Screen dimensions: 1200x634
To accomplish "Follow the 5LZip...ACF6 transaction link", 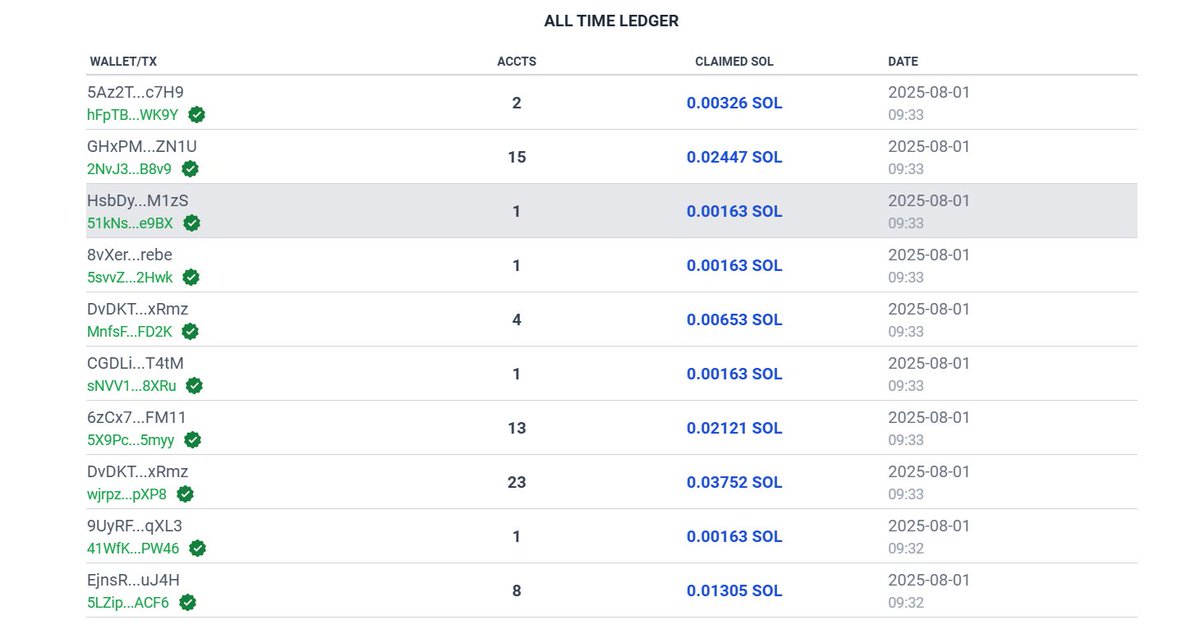I will 128,603.
